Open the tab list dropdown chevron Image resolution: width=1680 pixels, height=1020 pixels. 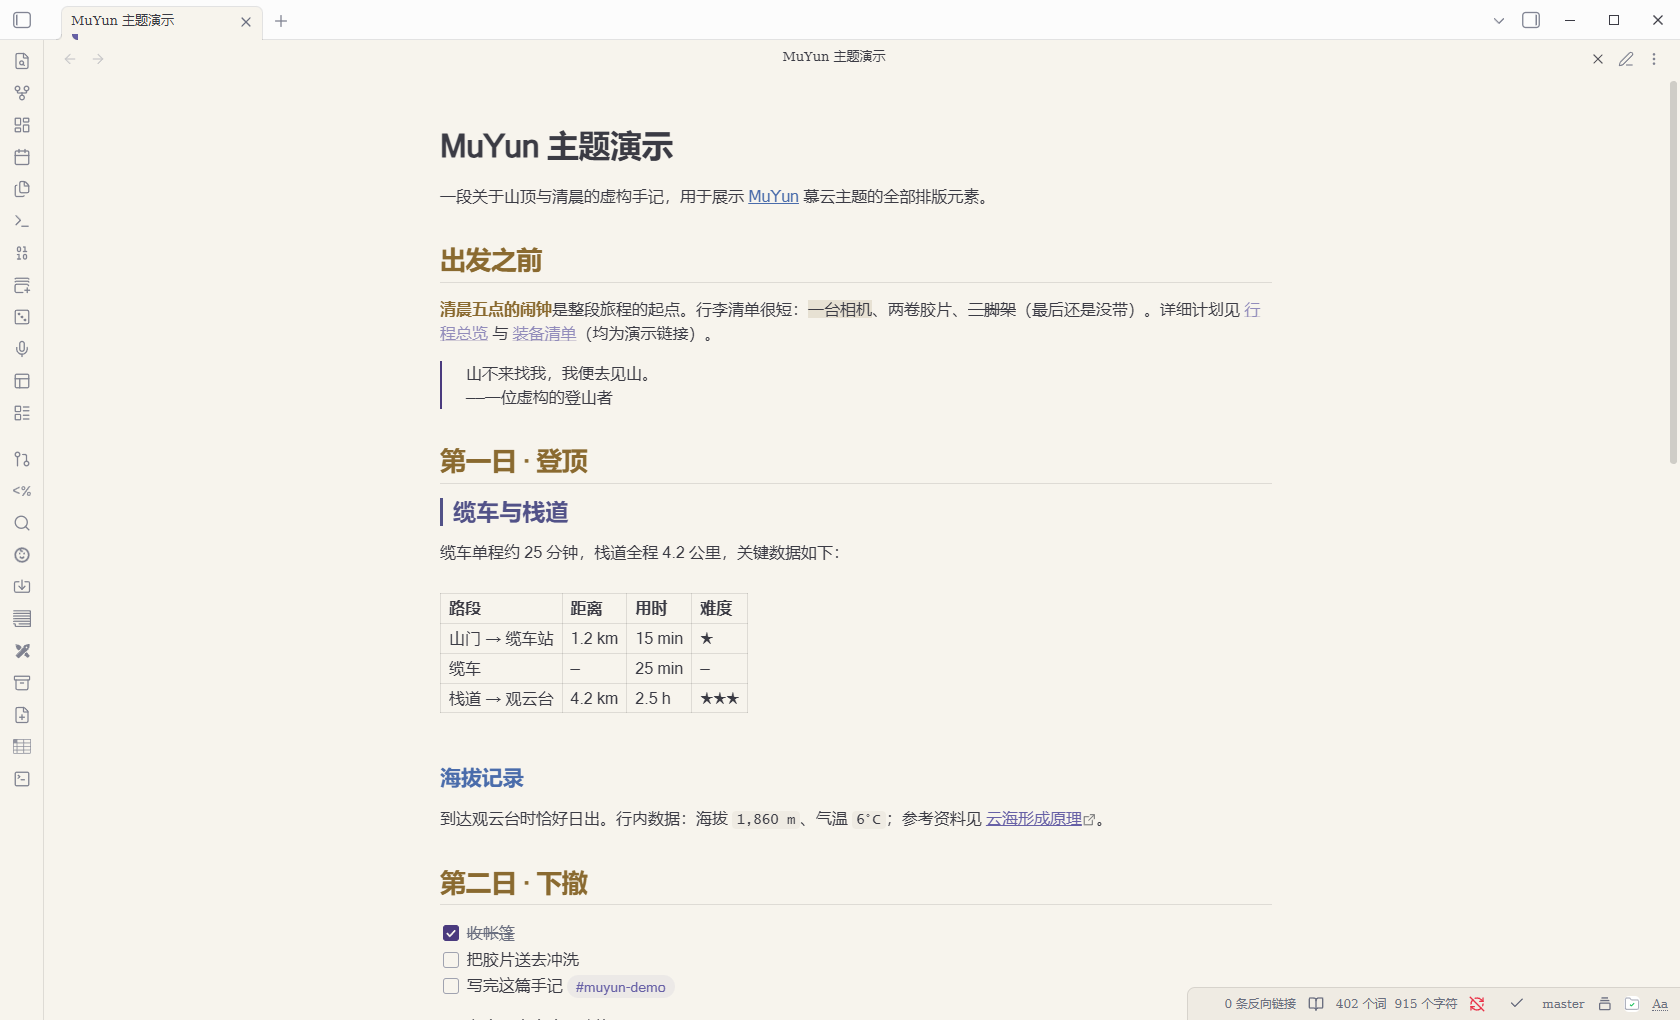1499,20
